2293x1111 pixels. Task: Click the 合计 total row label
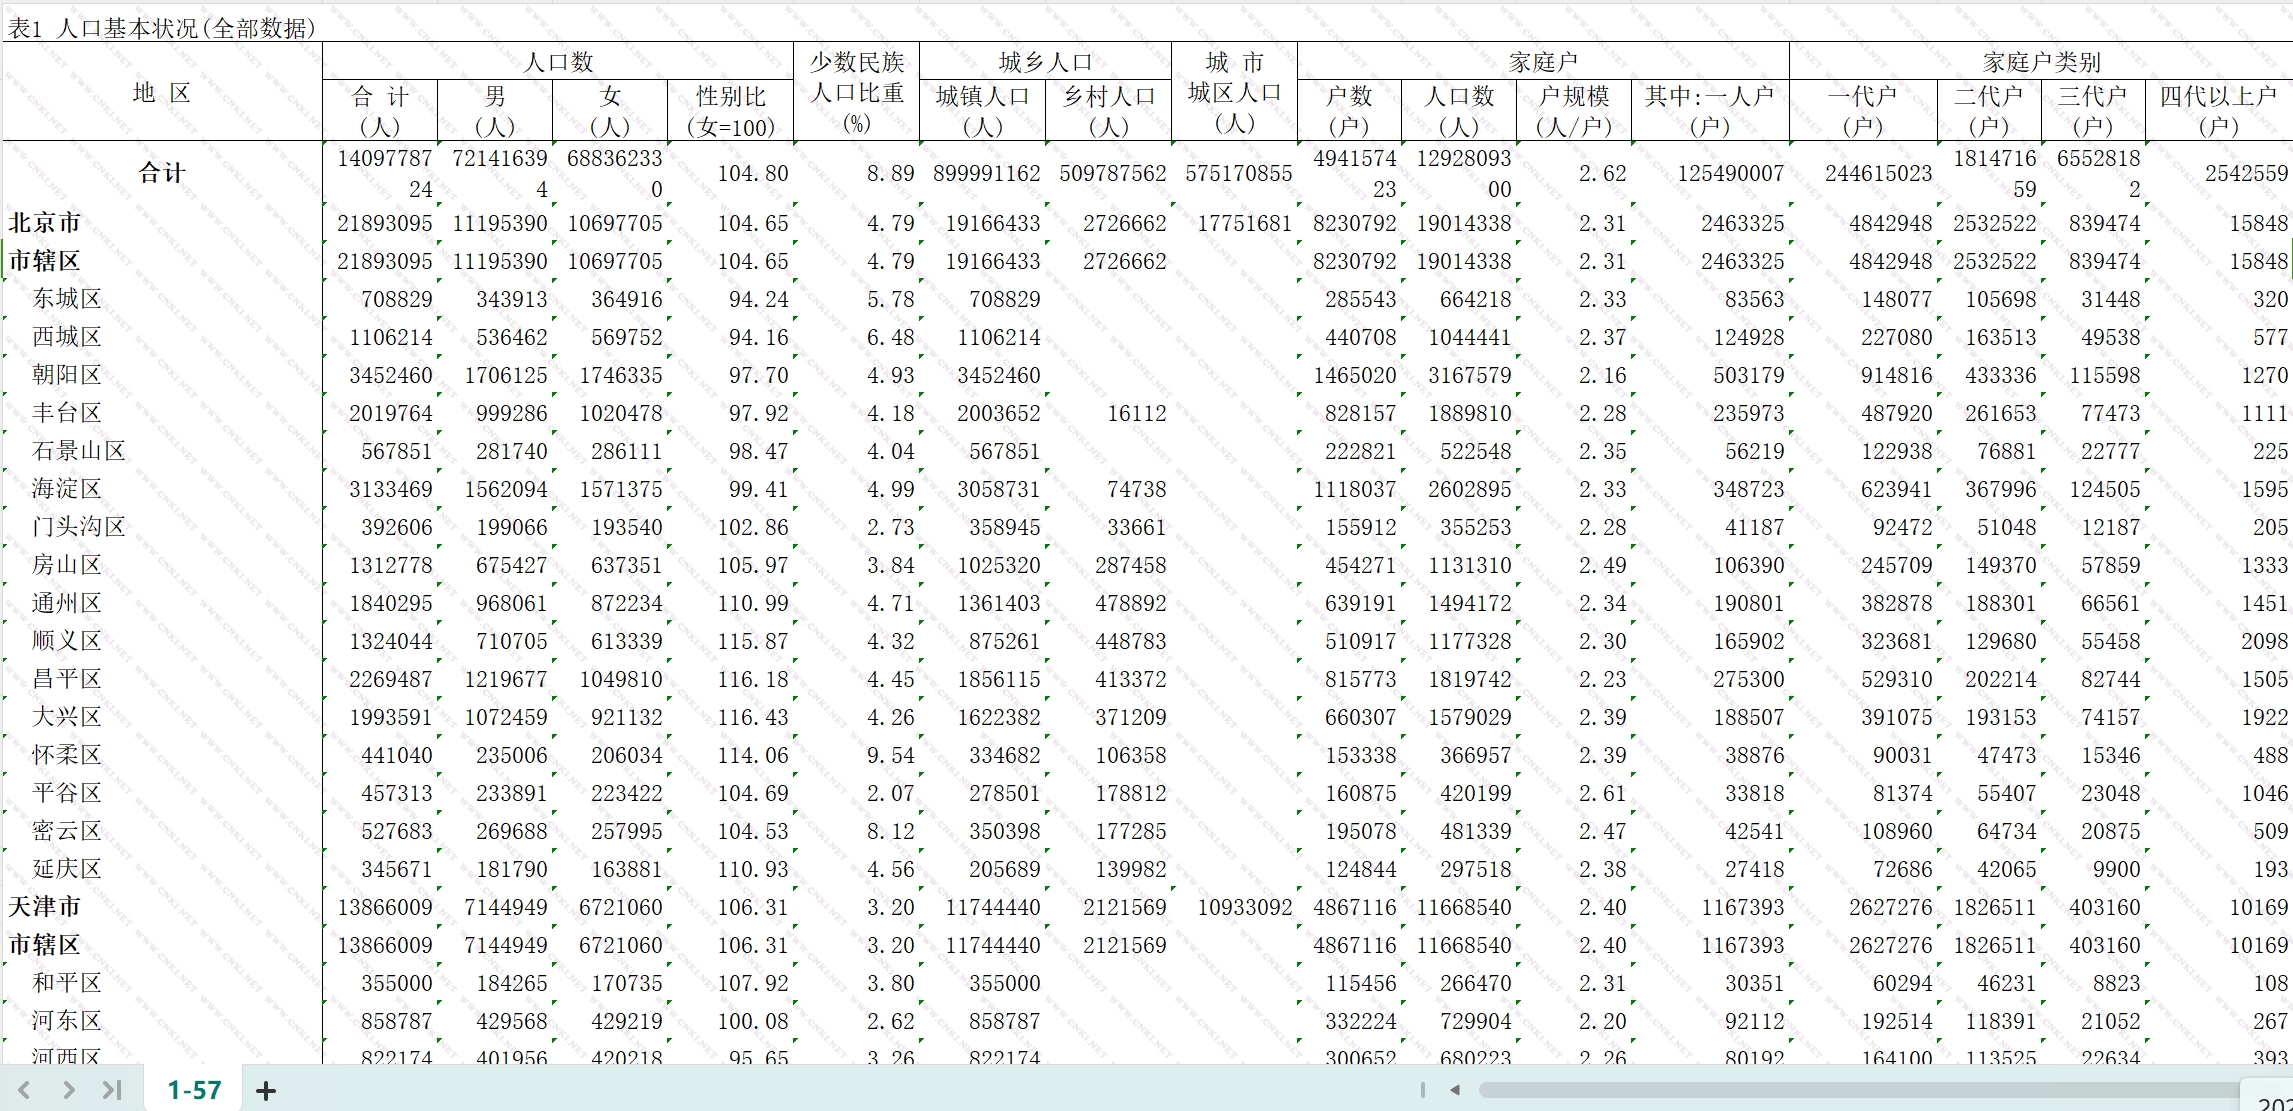[x=162, y=173]
